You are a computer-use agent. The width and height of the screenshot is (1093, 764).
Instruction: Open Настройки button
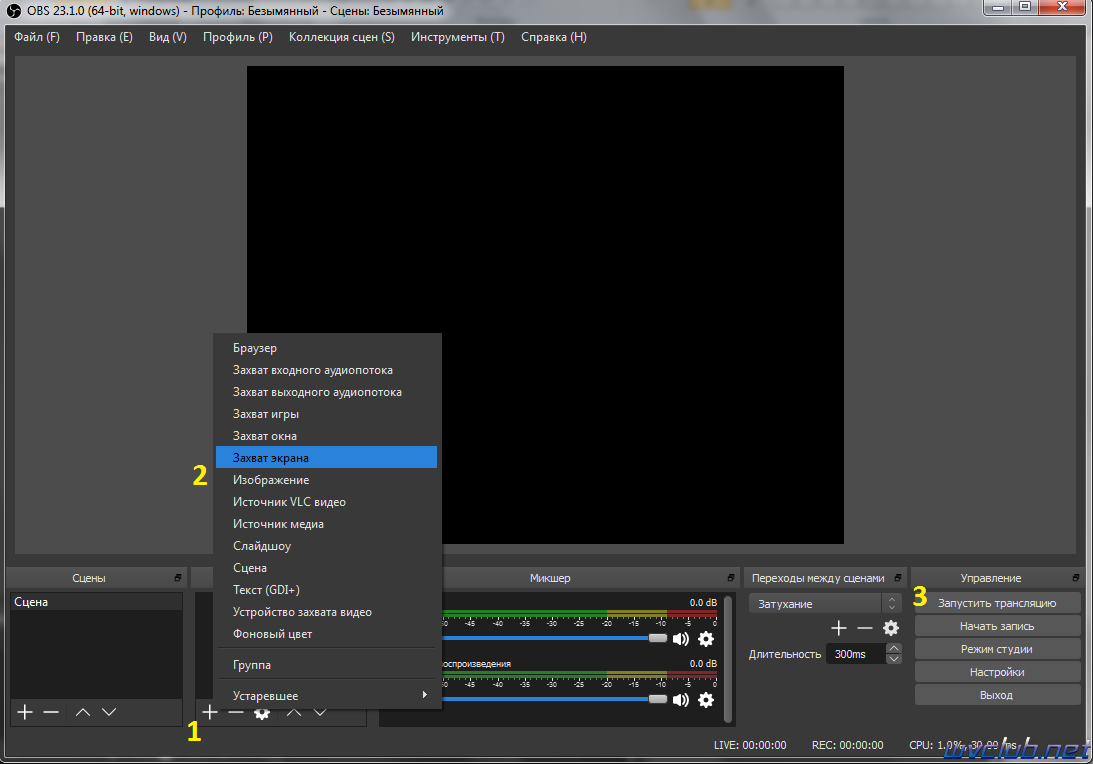998,672
